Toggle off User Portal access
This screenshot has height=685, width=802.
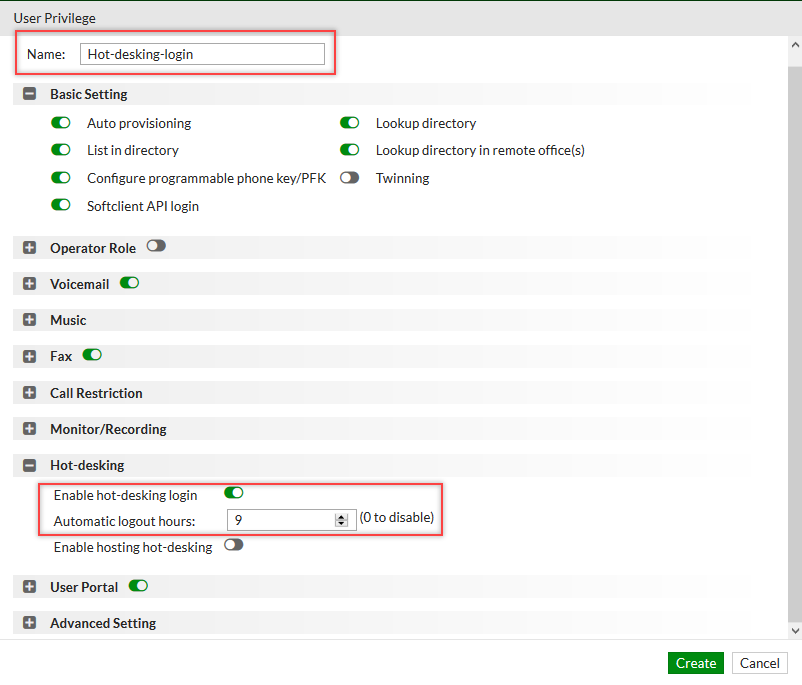pyautogui.click(x=138, y=585)
